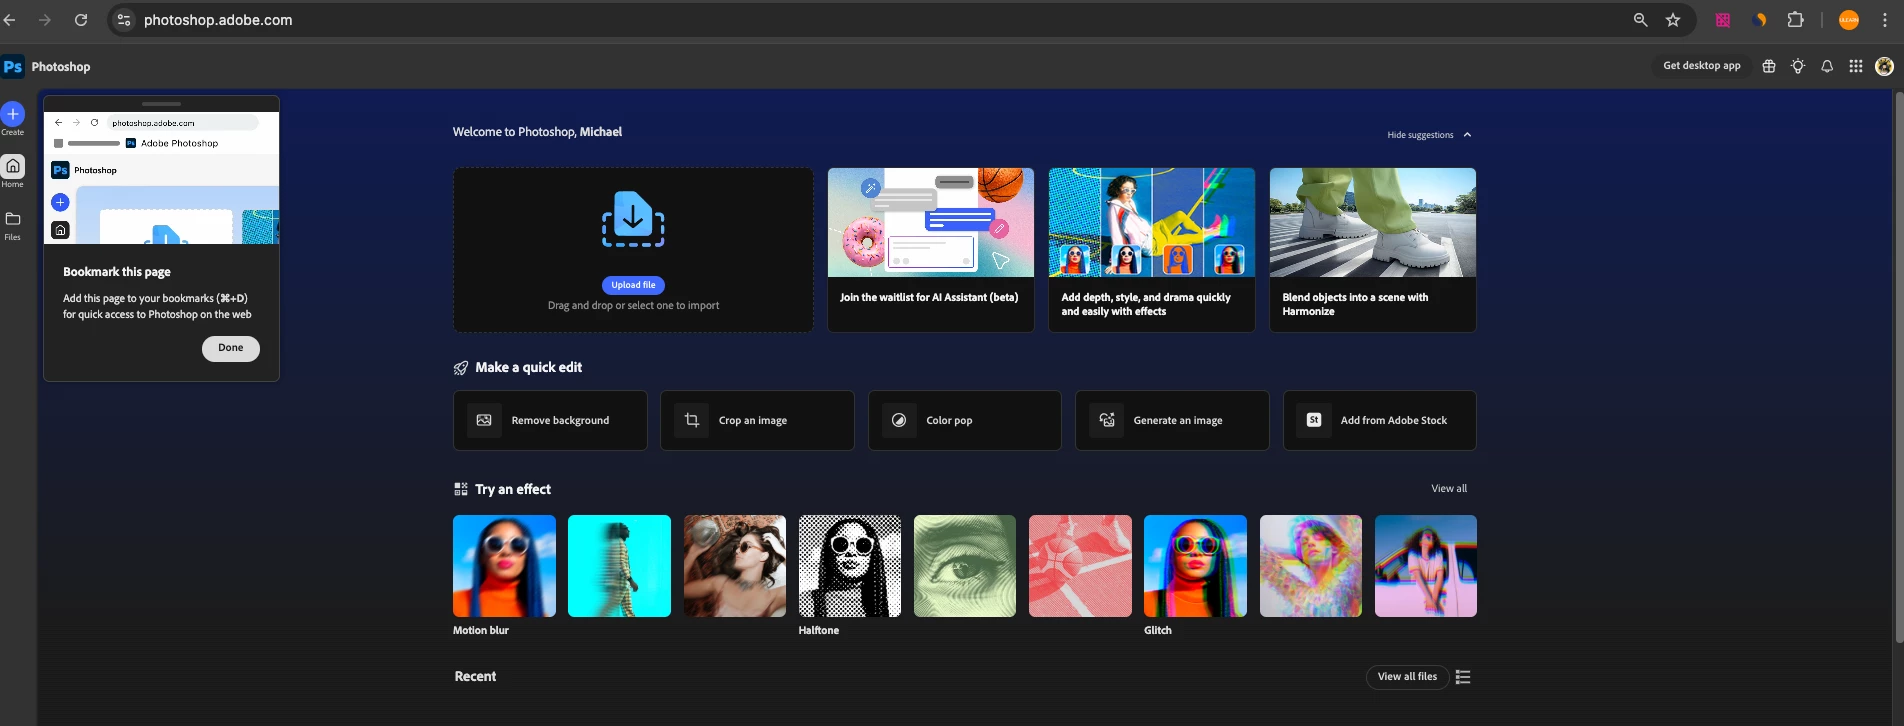This screenshot has width=1904, height=726.
Task: Select the red basketball effect thumbnail
Action: [x=1080, y=566]
